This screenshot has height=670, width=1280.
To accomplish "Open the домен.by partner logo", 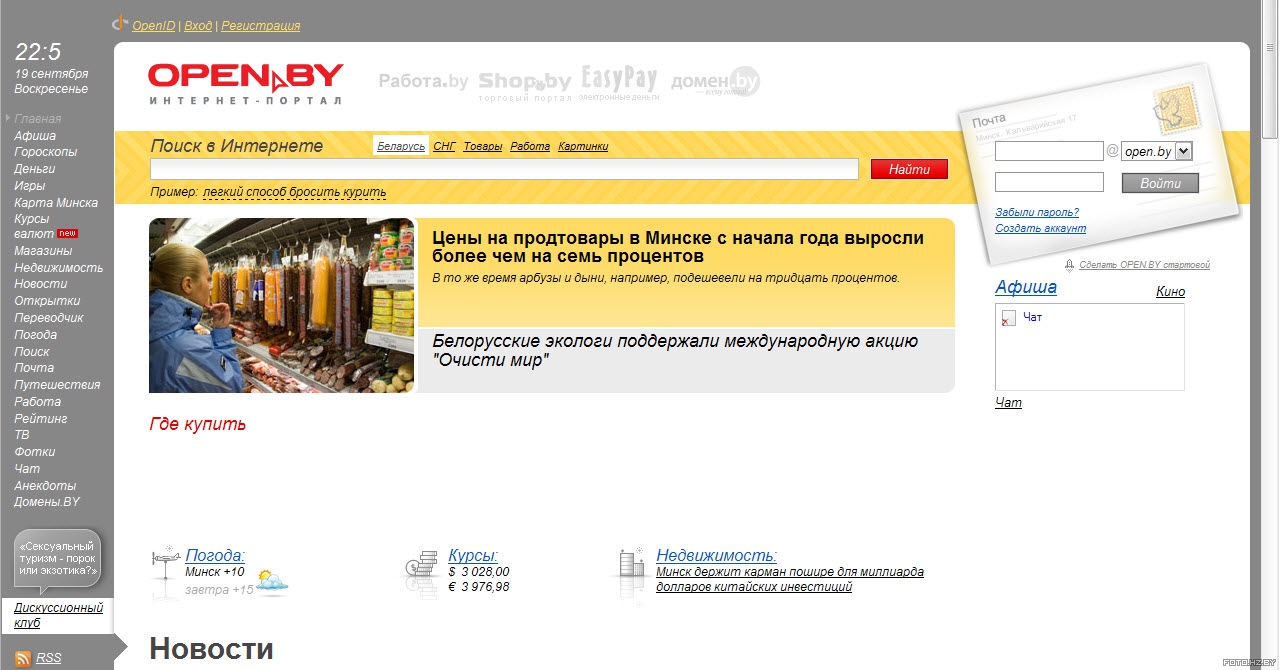I will pos(715,82).
